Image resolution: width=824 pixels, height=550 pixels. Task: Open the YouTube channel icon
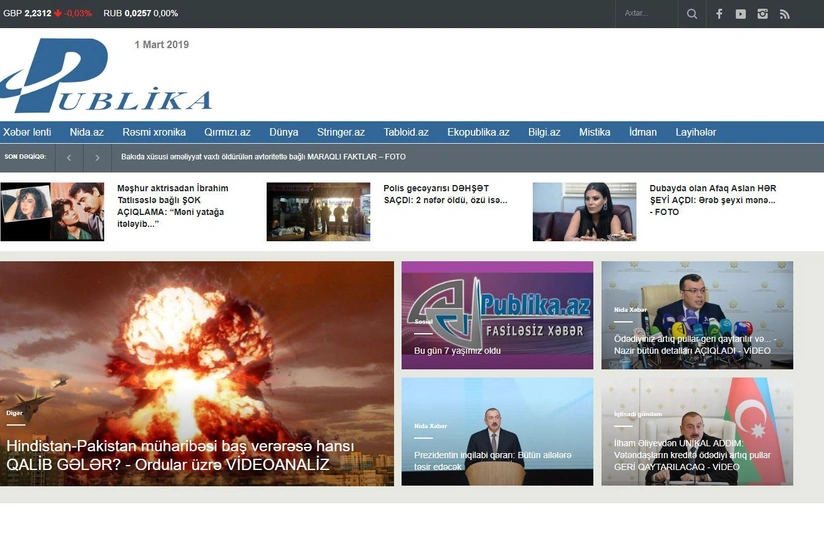740,14
